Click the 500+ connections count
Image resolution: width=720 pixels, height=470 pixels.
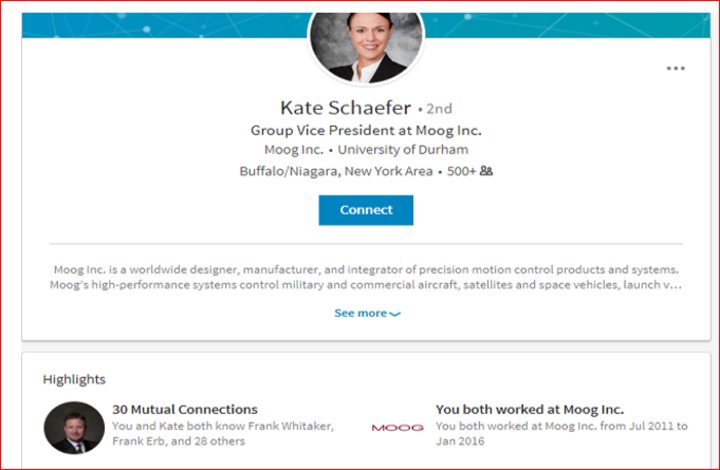461,171
